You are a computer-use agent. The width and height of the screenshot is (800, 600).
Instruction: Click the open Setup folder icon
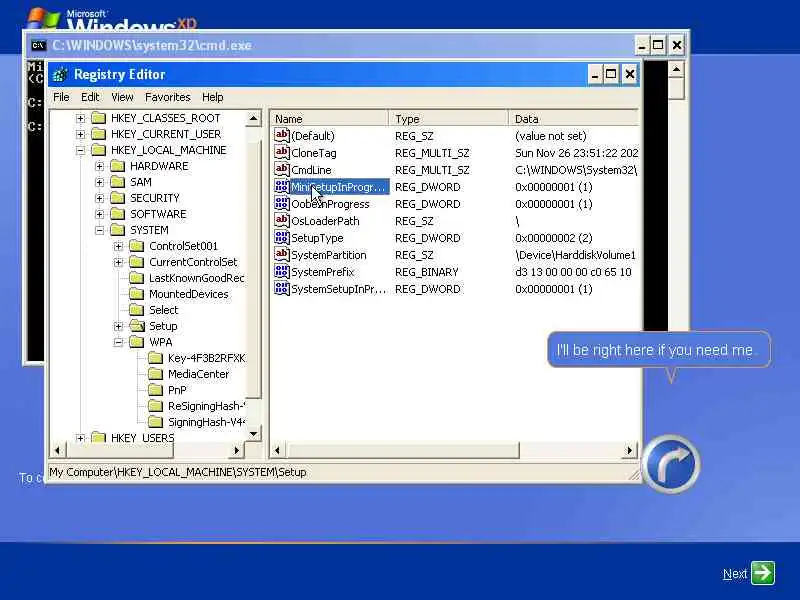[x=137, y=326]
